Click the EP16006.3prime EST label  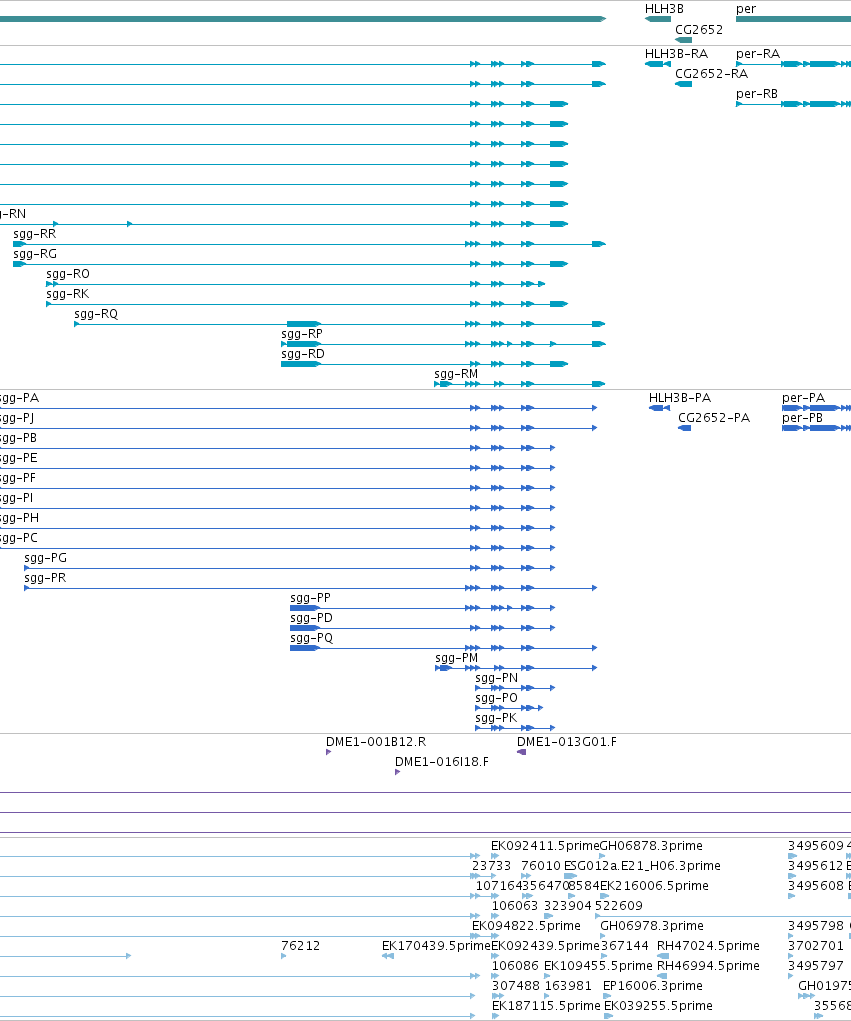[x=653, y=986]
